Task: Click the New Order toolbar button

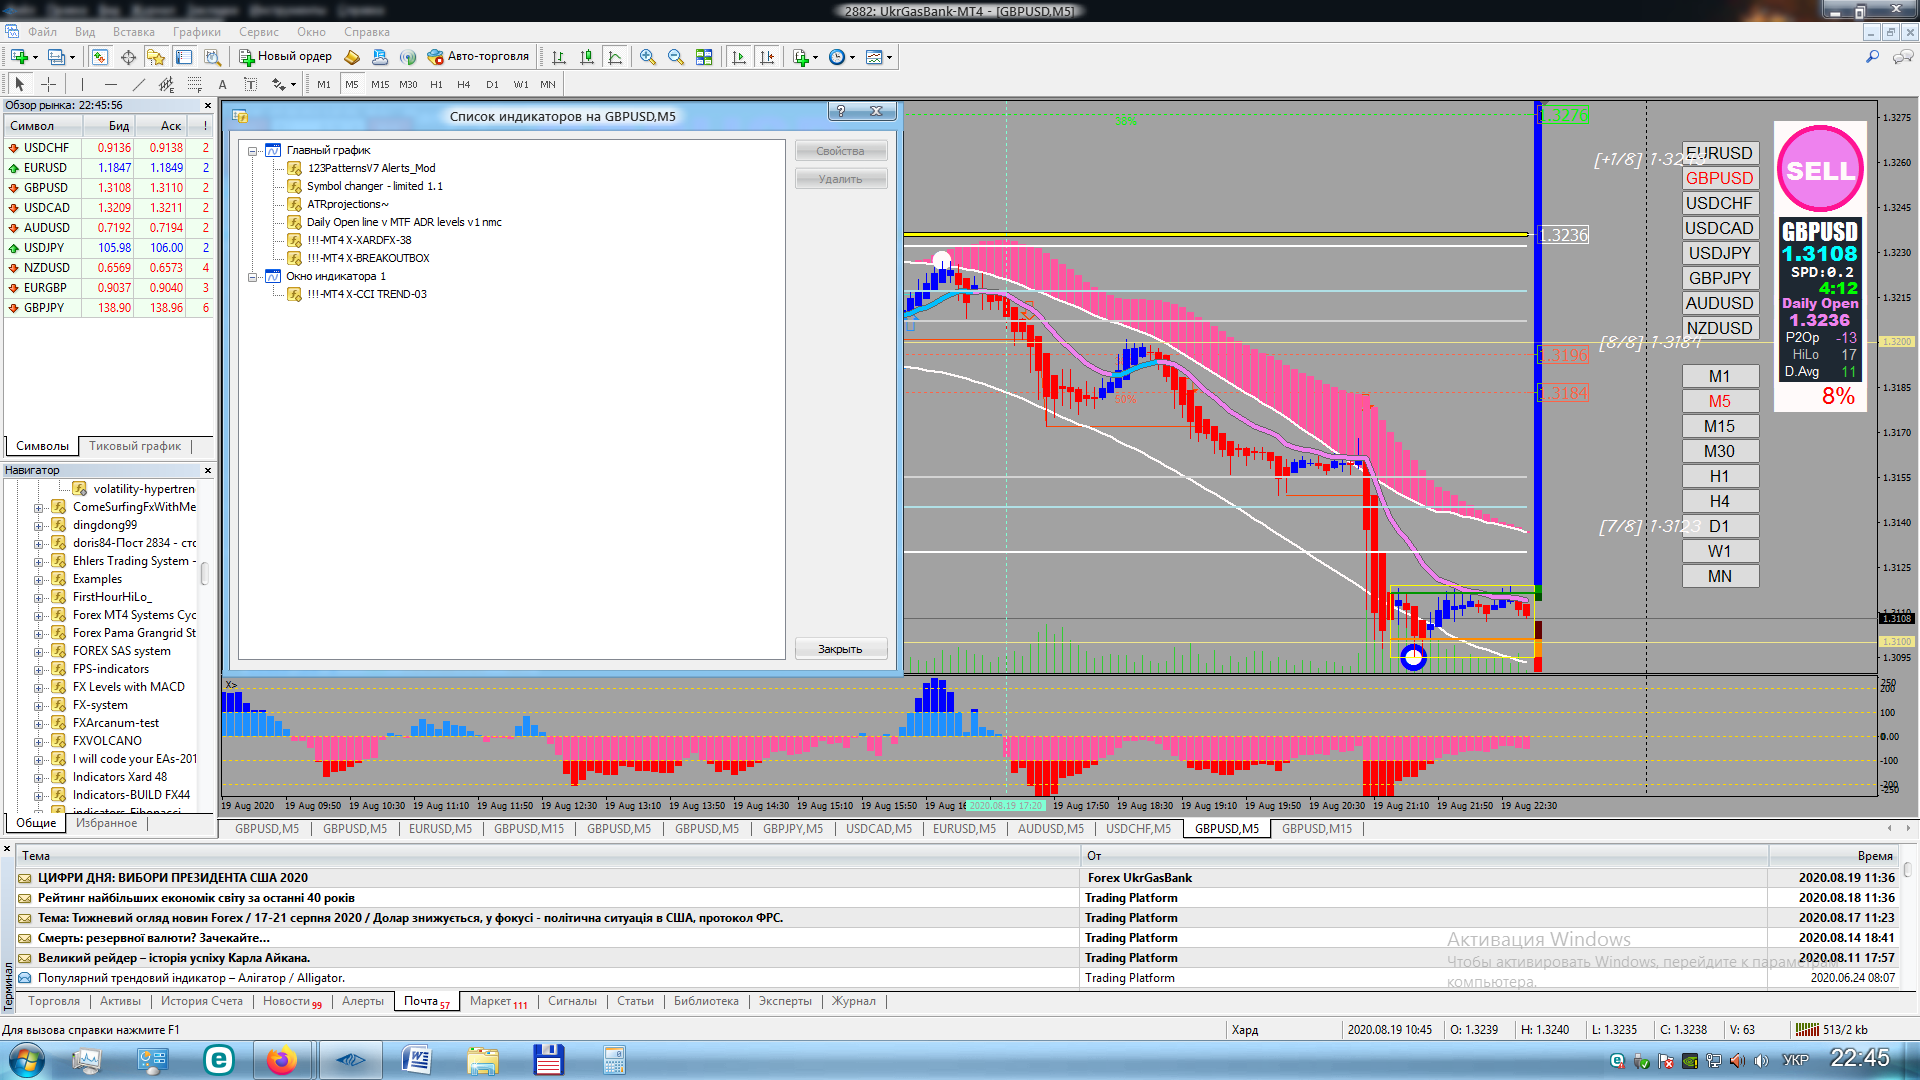Action: (x=285, y=57)
